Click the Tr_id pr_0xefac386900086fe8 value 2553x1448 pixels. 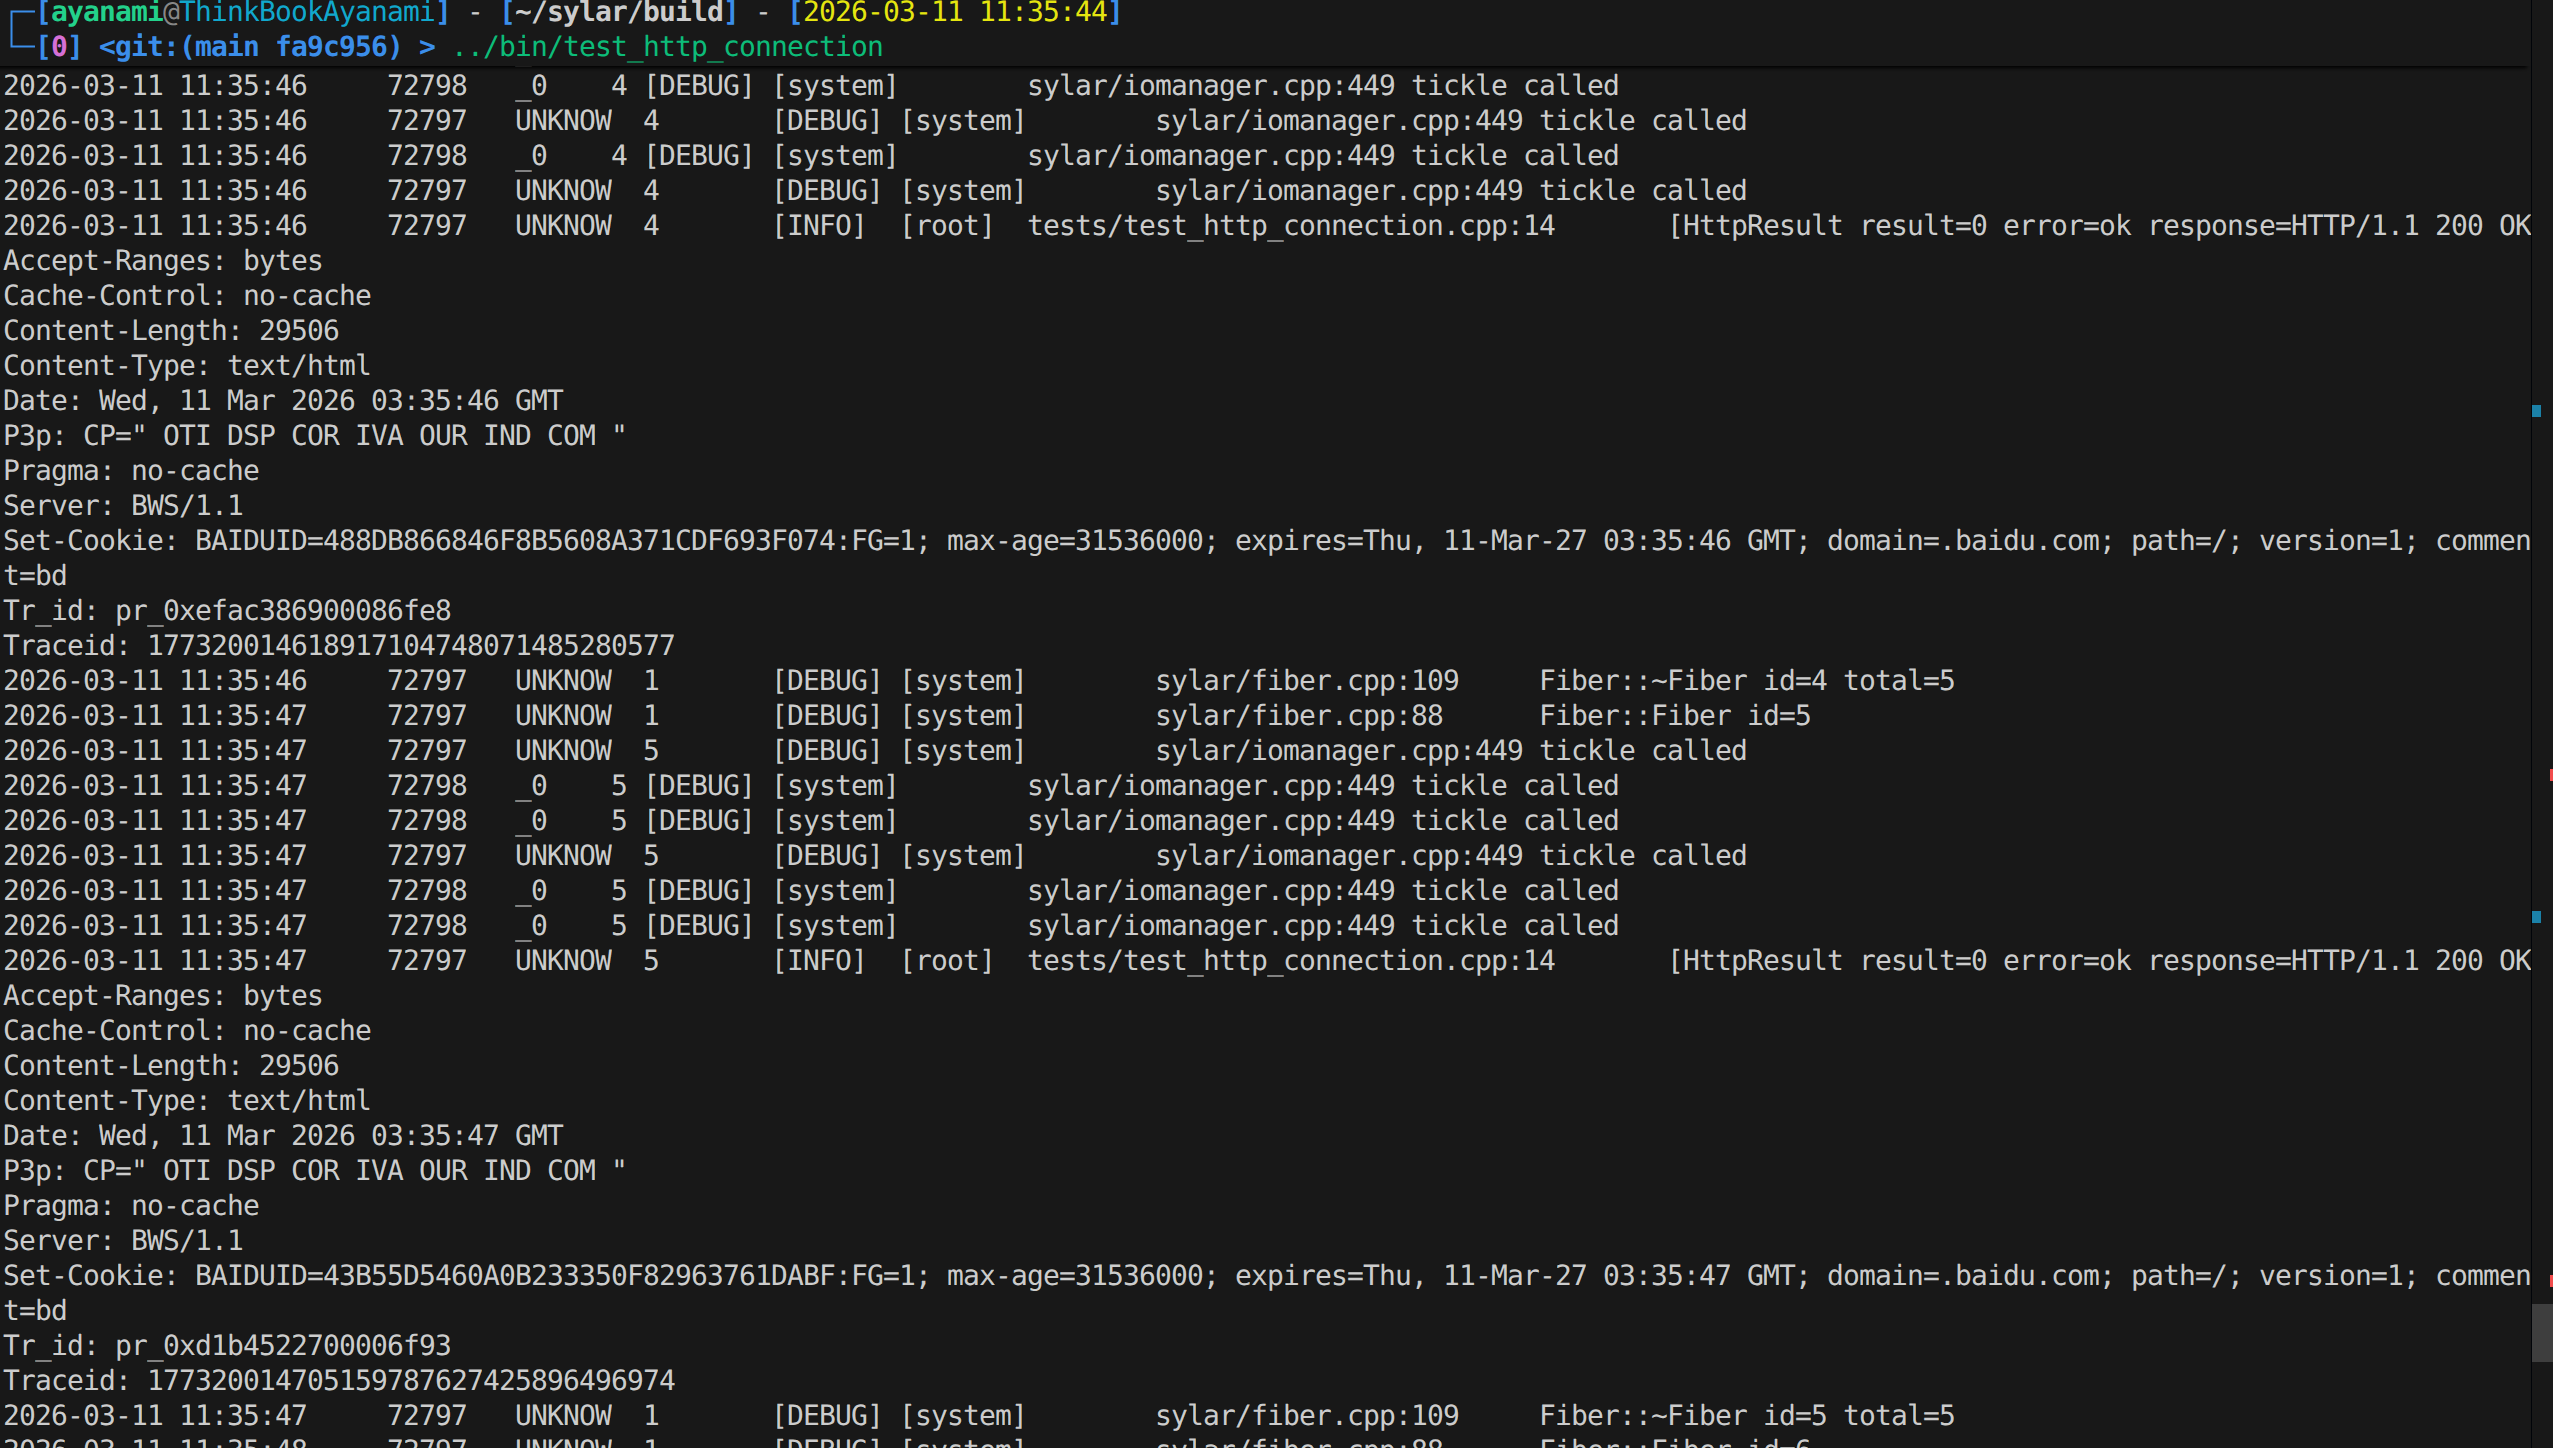[x=283, y=611]
